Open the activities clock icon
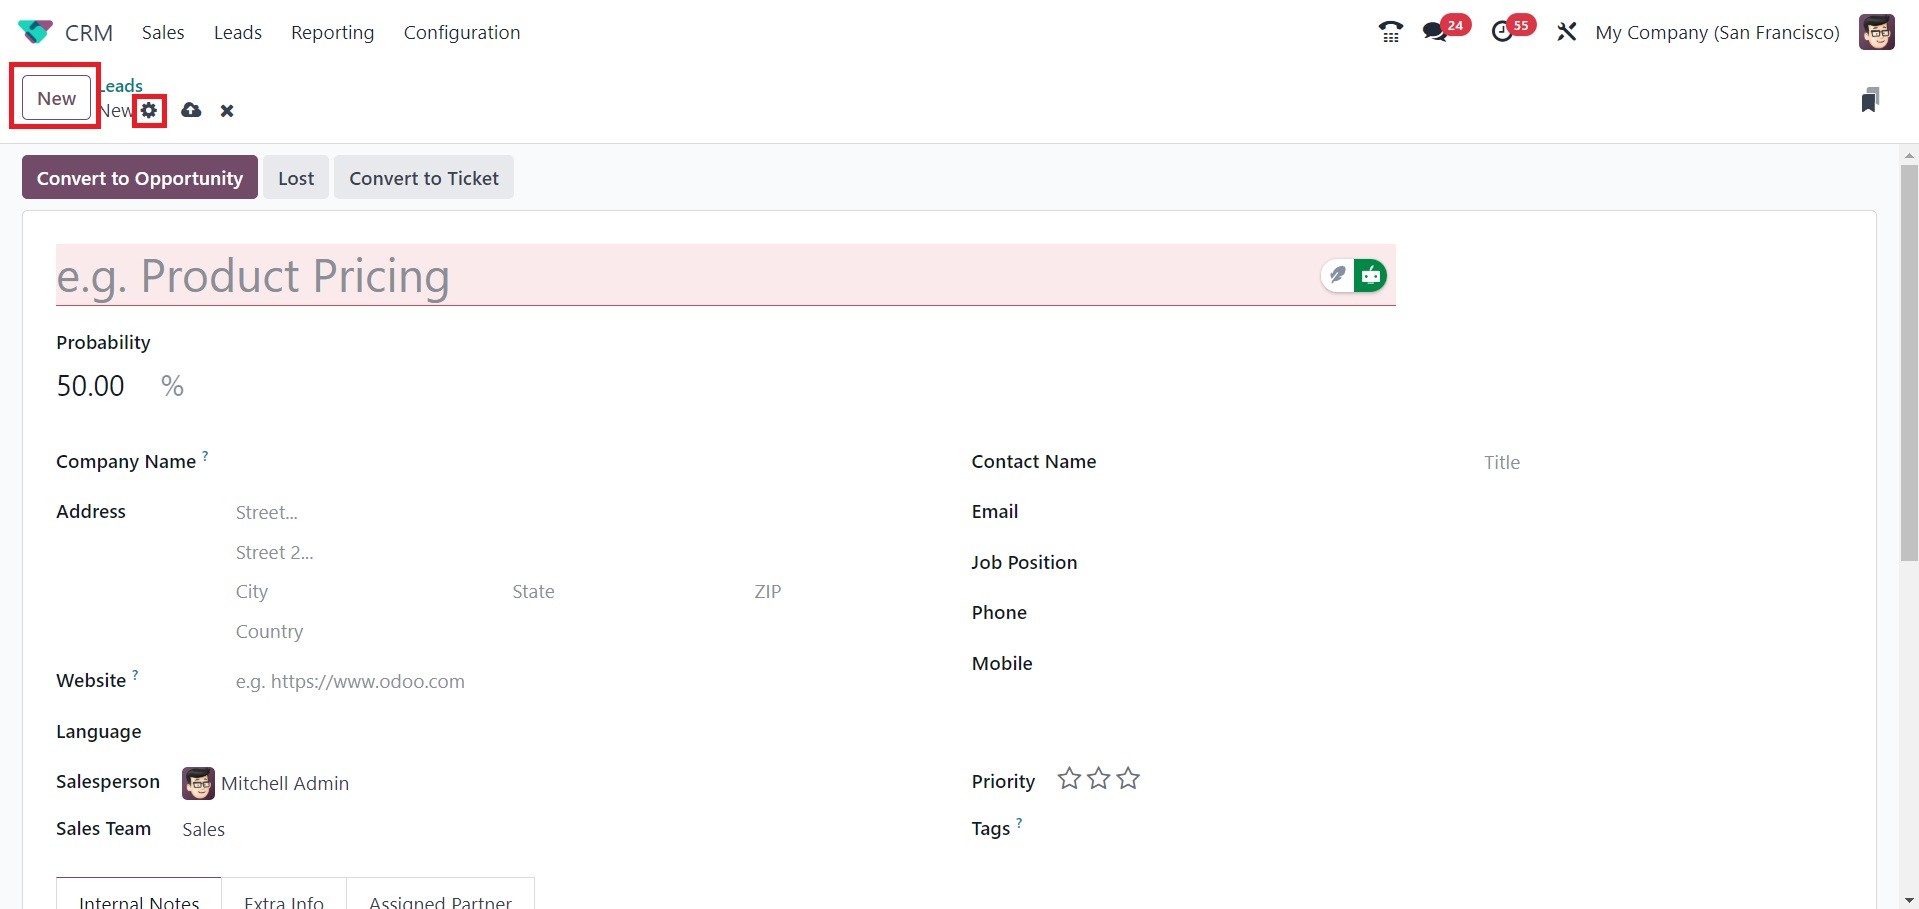Screen dimensions: 1919x909 (x=1502, y=32)
